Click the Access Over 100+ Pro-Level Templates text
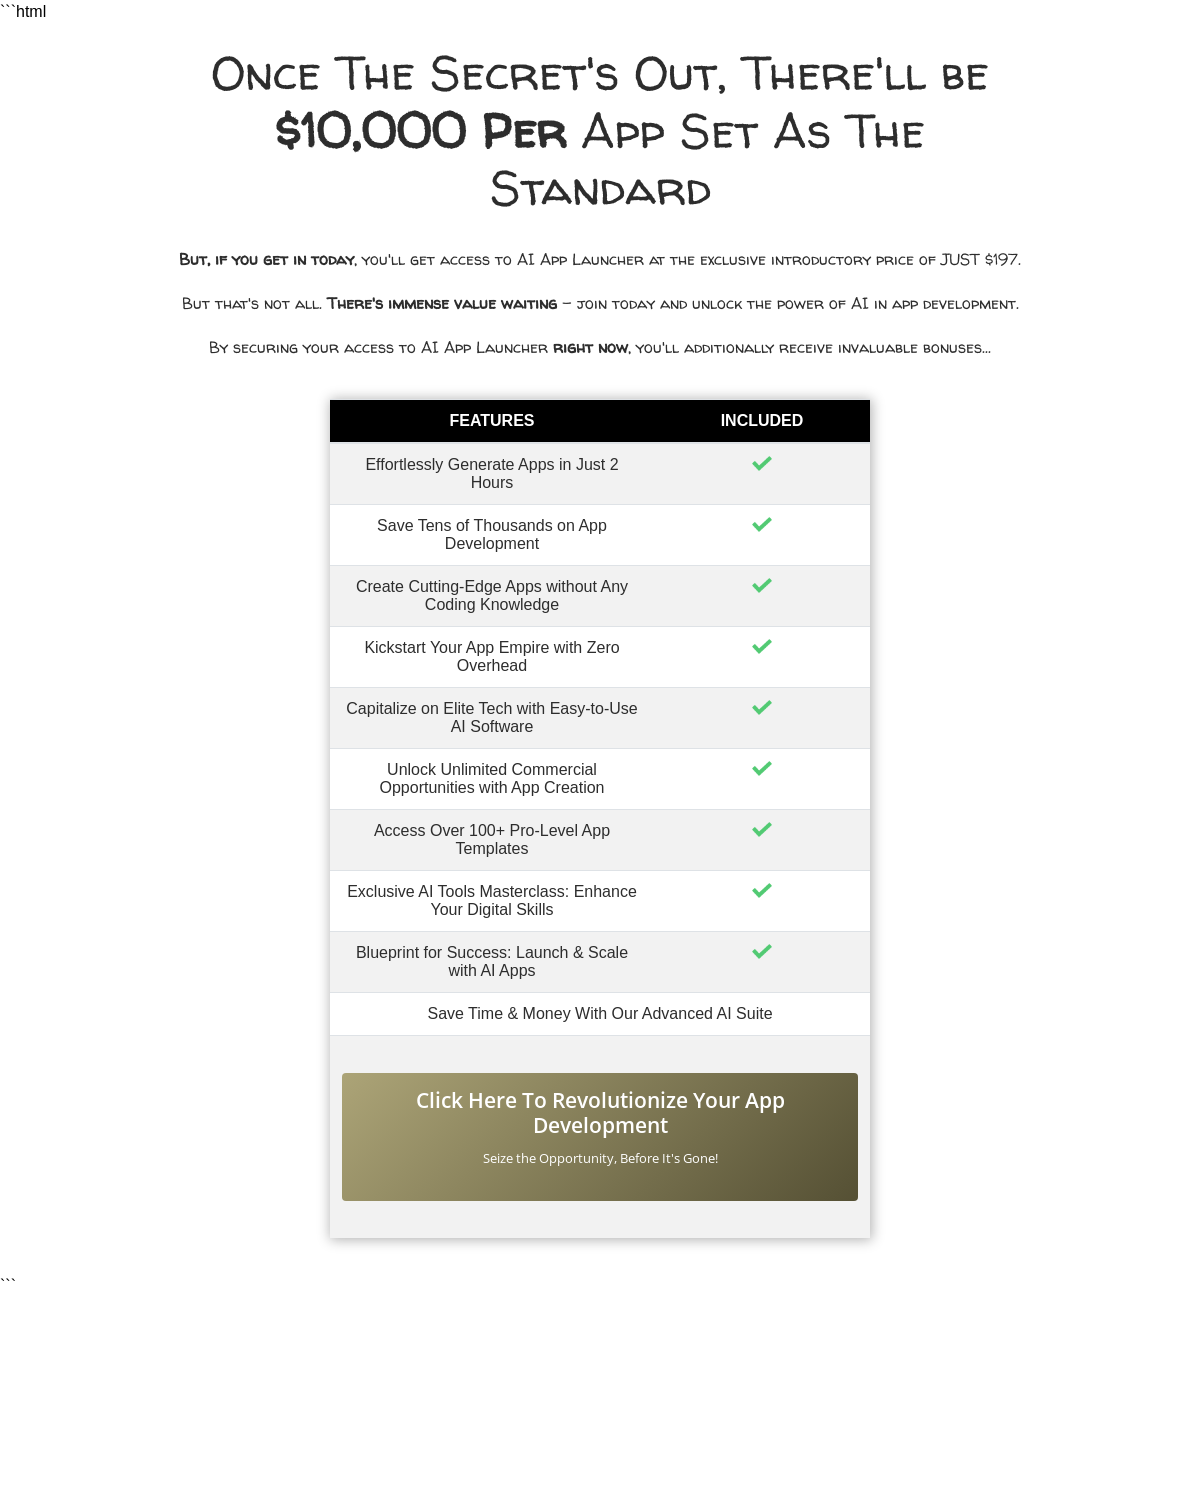This screenshot has width=1200, height=1500. [492, 840]
